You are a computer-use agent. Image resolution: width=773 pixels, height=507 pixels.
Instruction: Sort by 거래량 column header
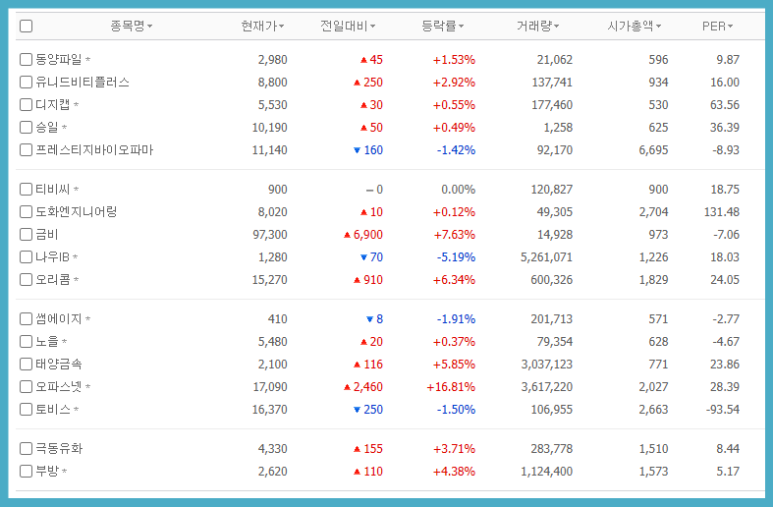(x=537, y=26)
